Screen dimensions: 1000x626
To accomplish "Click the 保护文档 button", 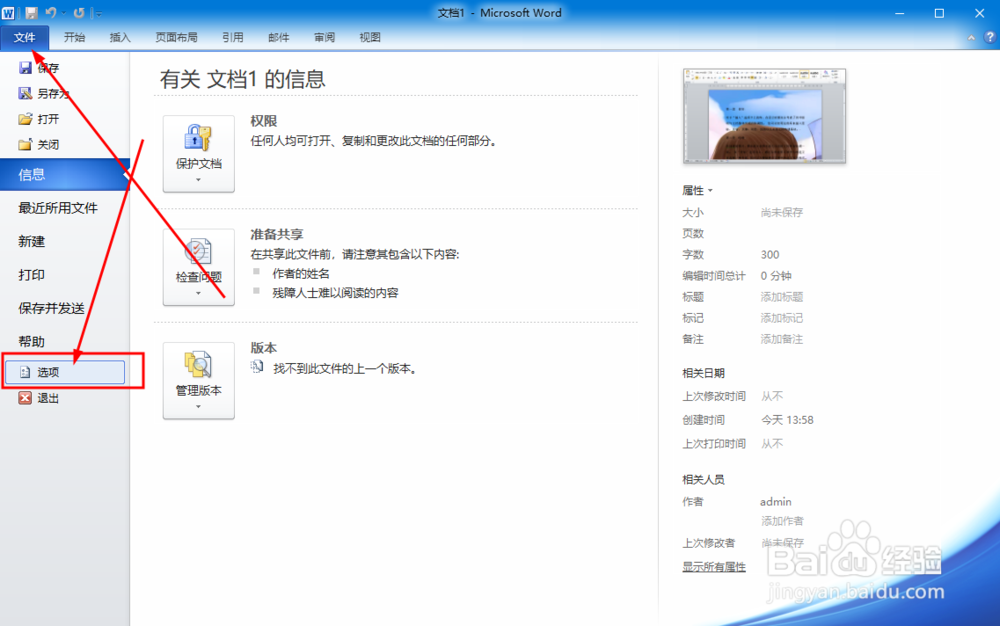I will pos(198,154).
